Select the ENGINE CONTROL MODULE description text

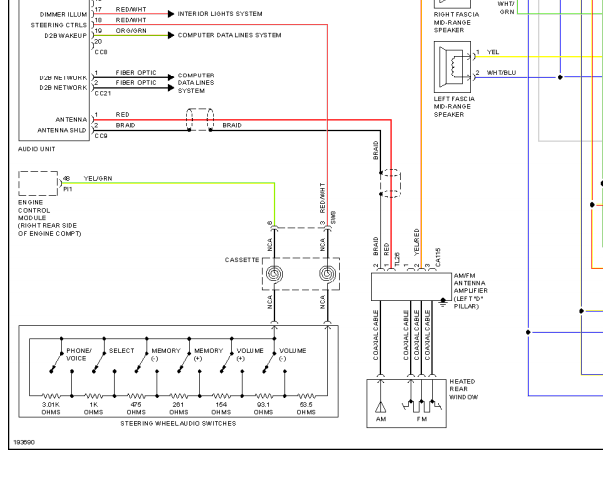[x=49, y=218]
